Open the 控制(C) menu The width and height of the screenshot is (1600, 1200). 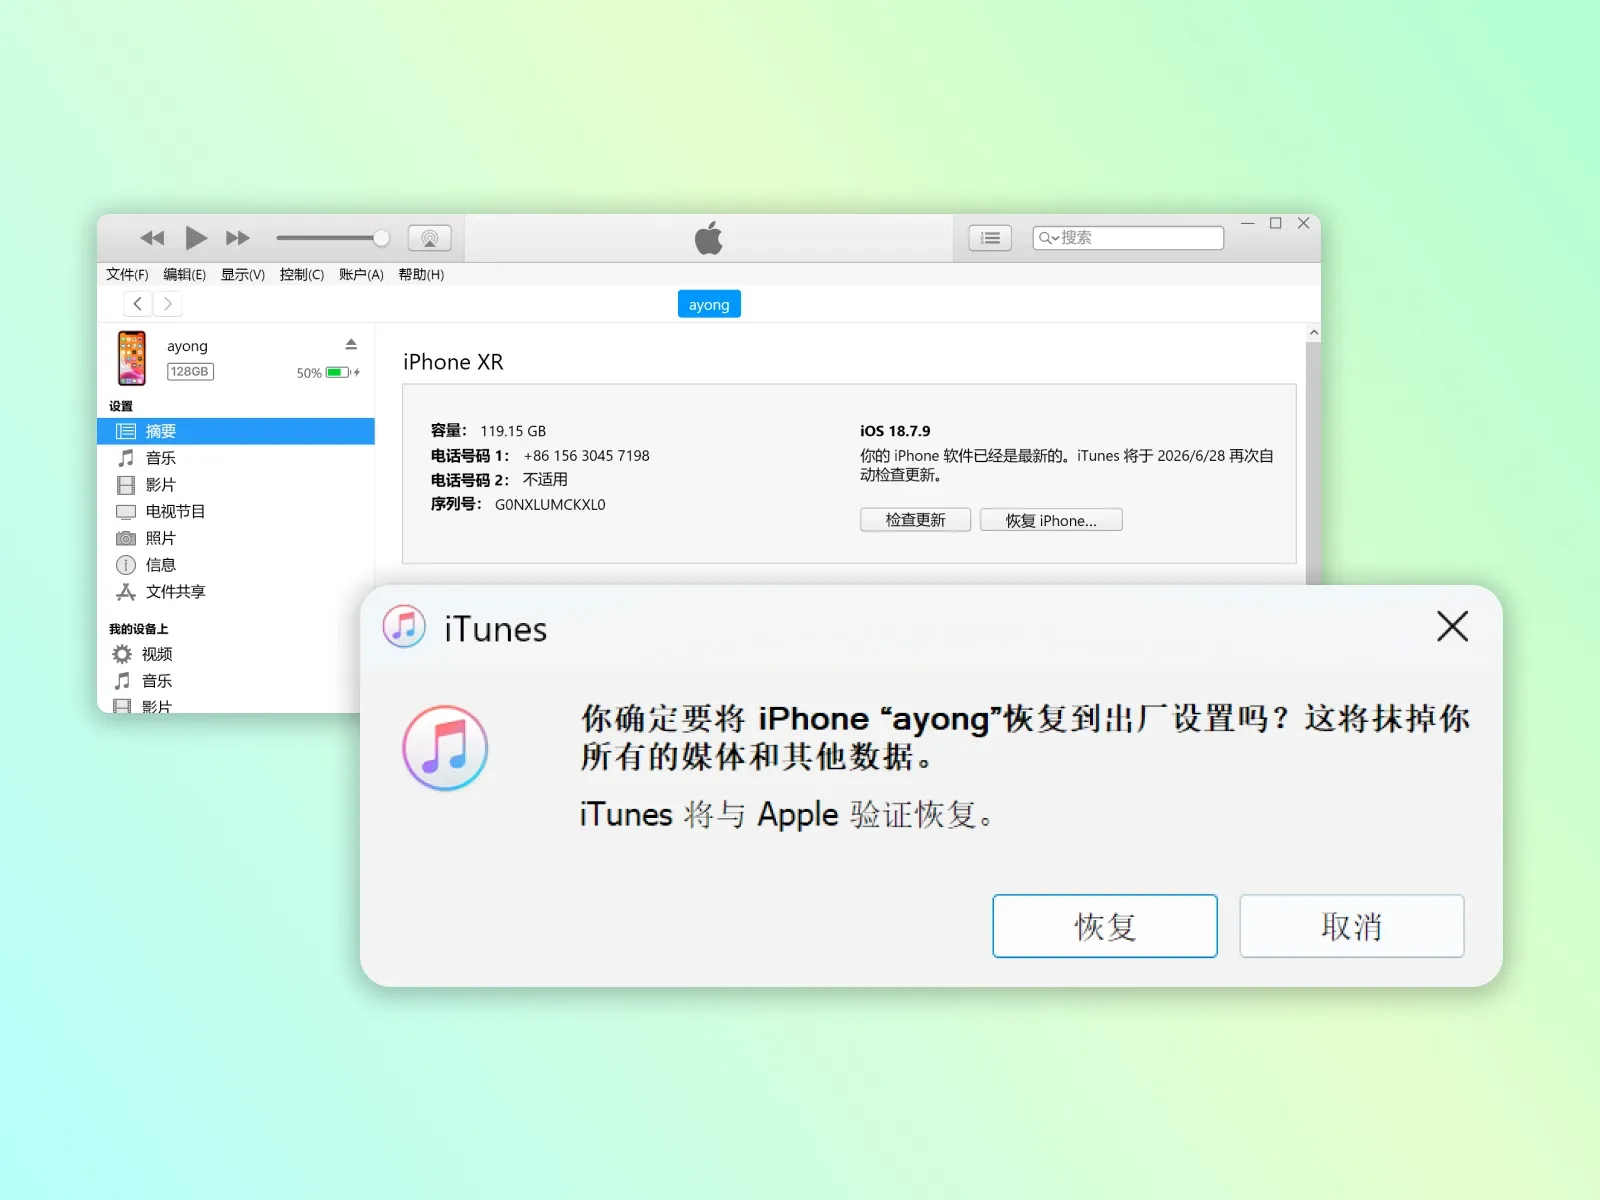(x=302, y=274)
